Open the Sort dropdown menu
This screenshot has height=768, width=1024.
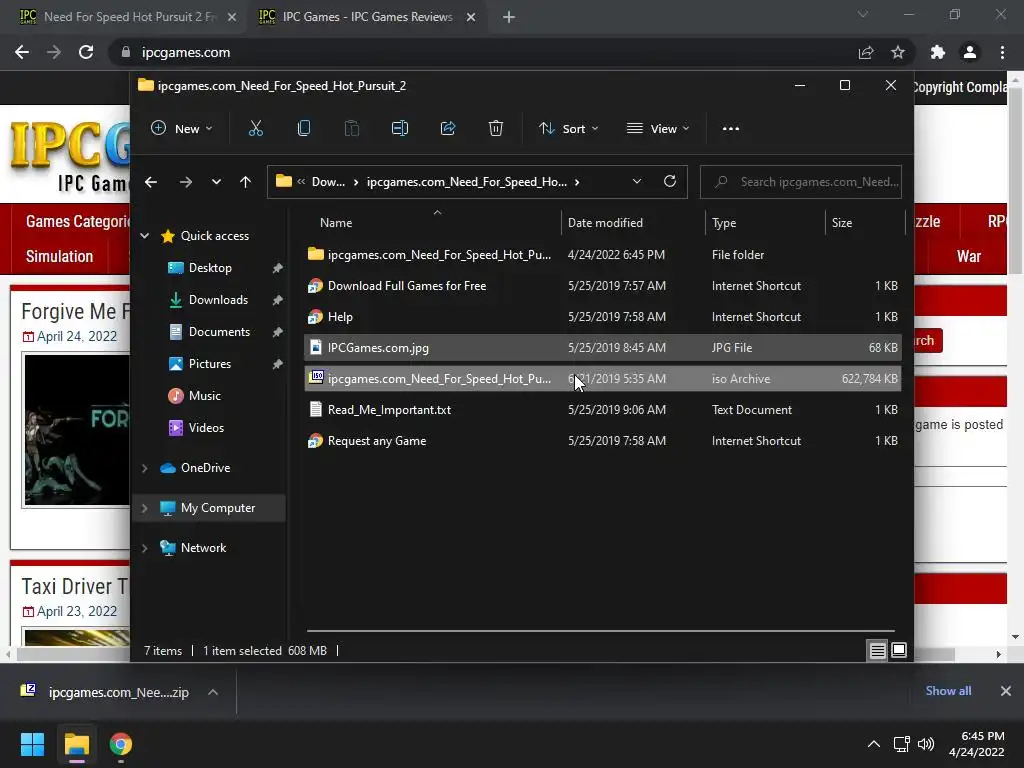point(568,129)
